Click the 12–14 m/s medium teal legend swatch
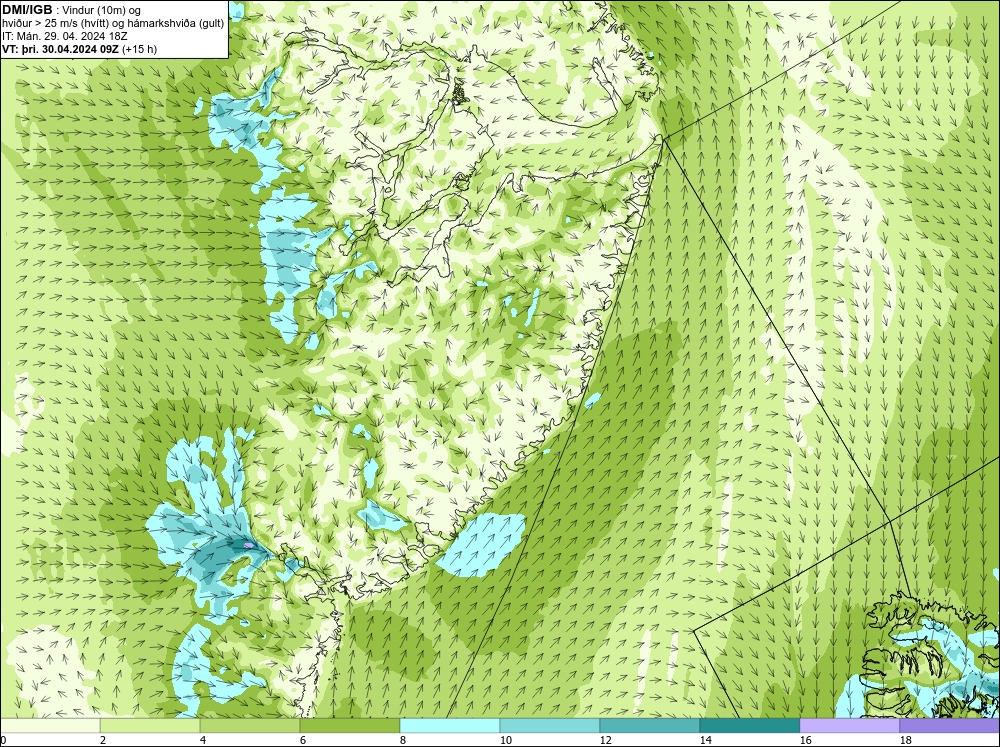 (x=649, y=725)
